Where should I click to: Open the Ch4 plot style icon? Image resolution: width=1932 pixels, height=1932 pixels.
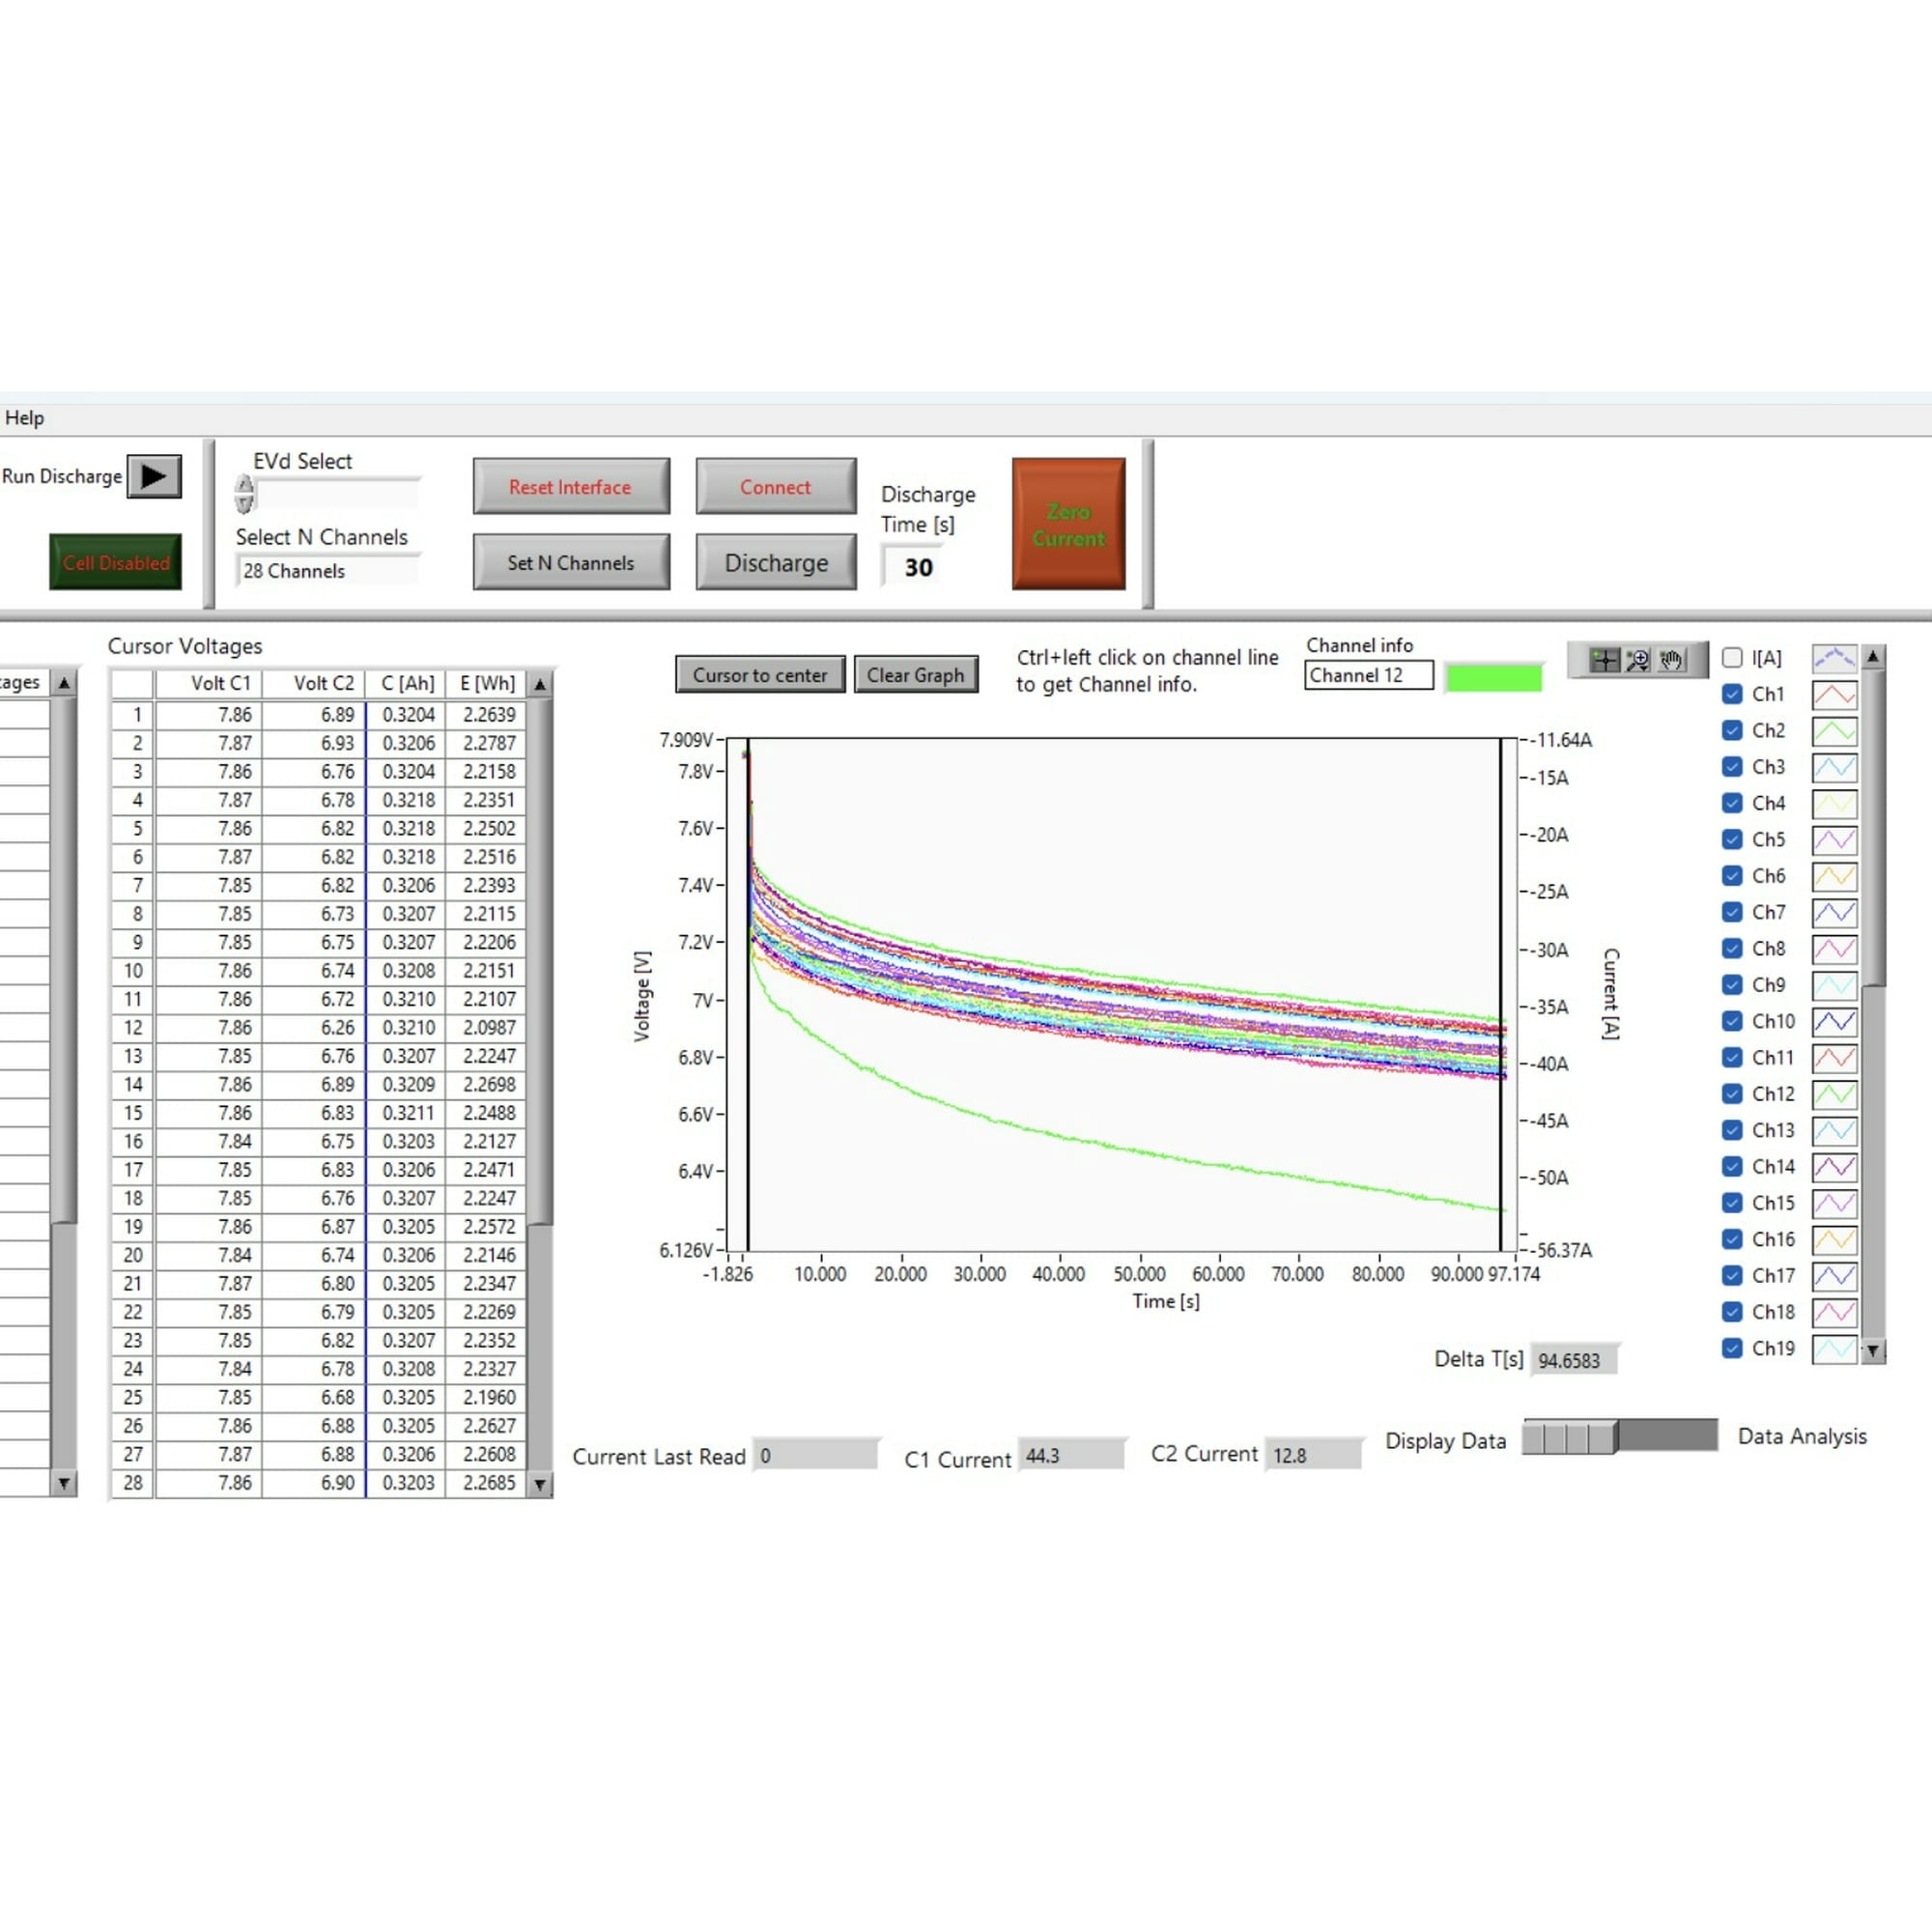tap(1834, 803)
